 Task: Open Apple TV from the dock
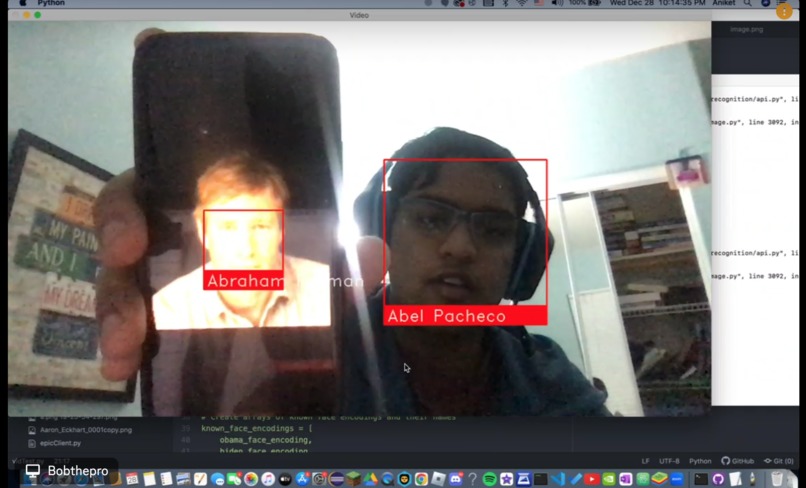coord(285,479)
